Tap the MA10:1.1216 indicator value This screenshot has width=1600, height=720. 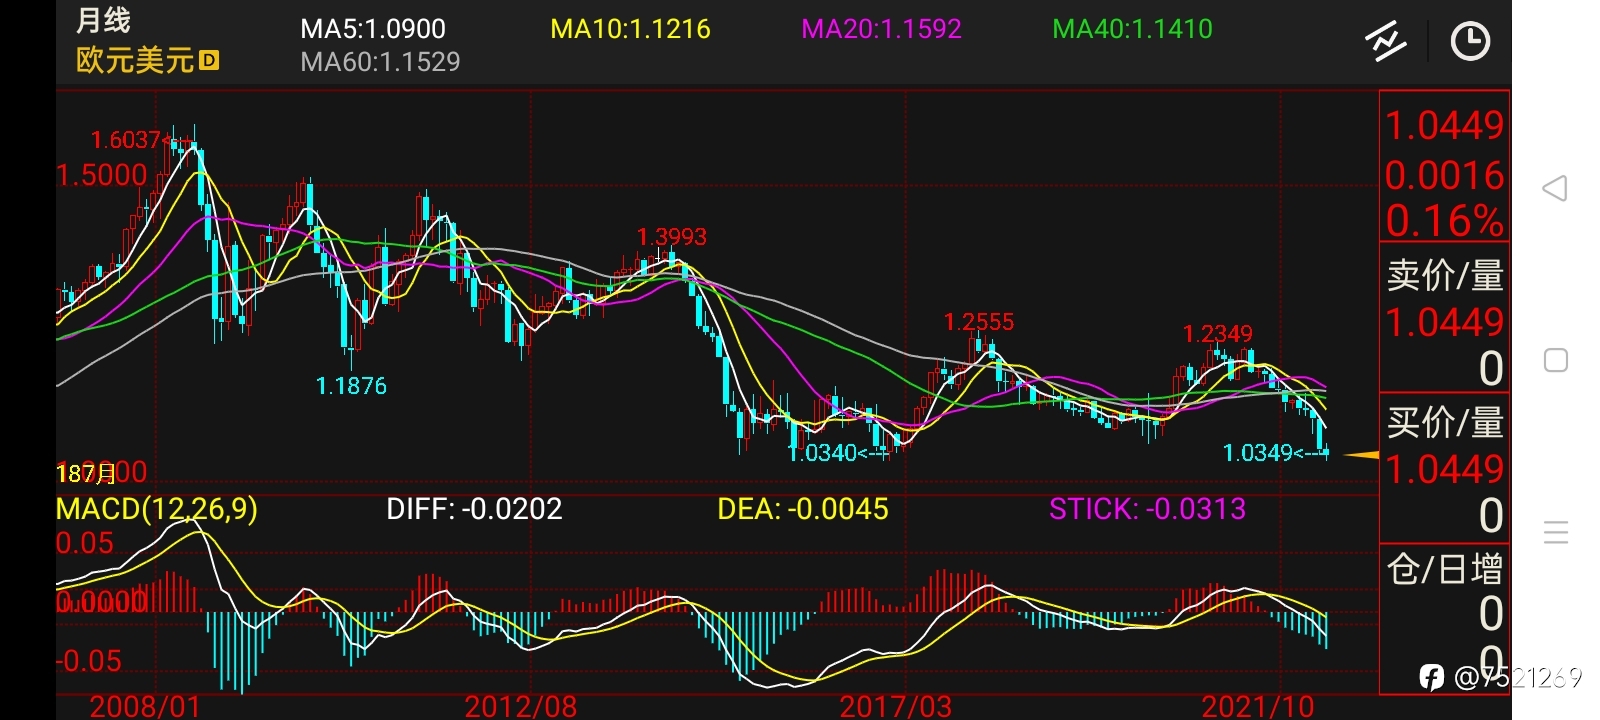(x=630, y=29)
